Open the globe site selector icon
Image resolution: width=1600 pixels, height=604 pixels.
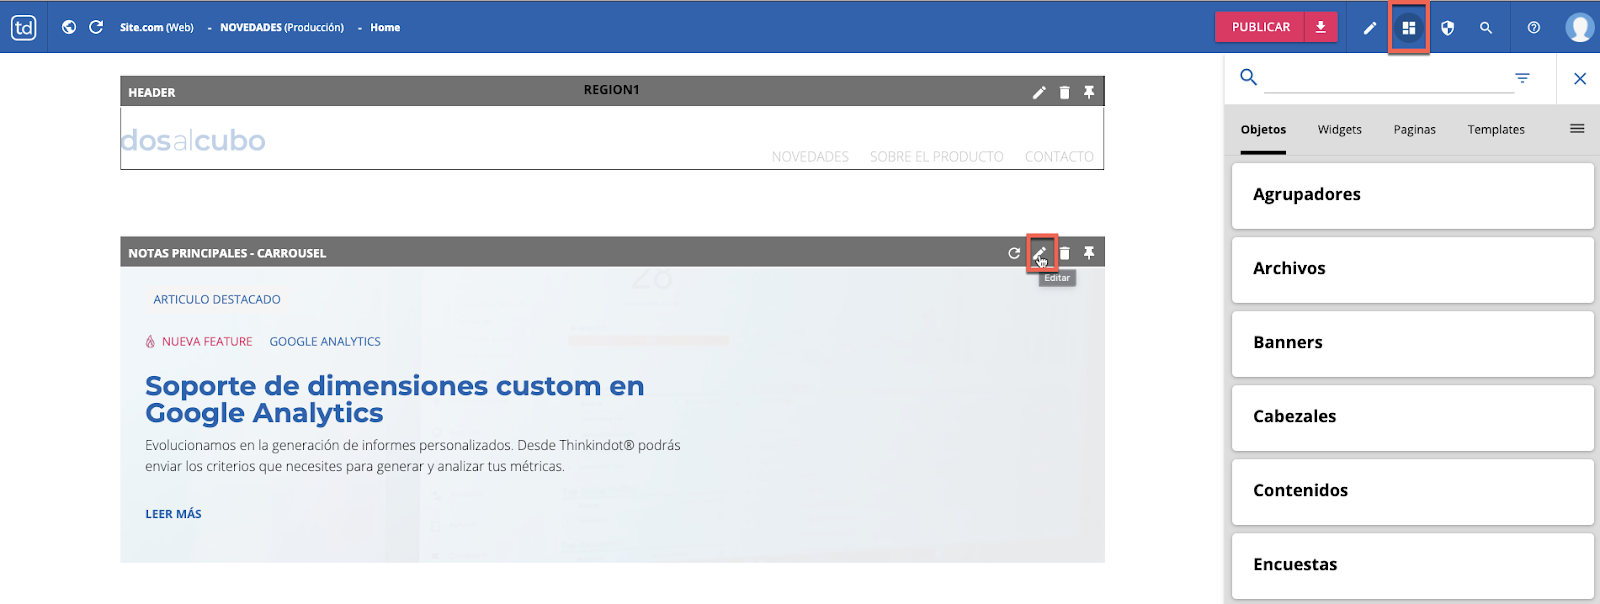point(69,27)
